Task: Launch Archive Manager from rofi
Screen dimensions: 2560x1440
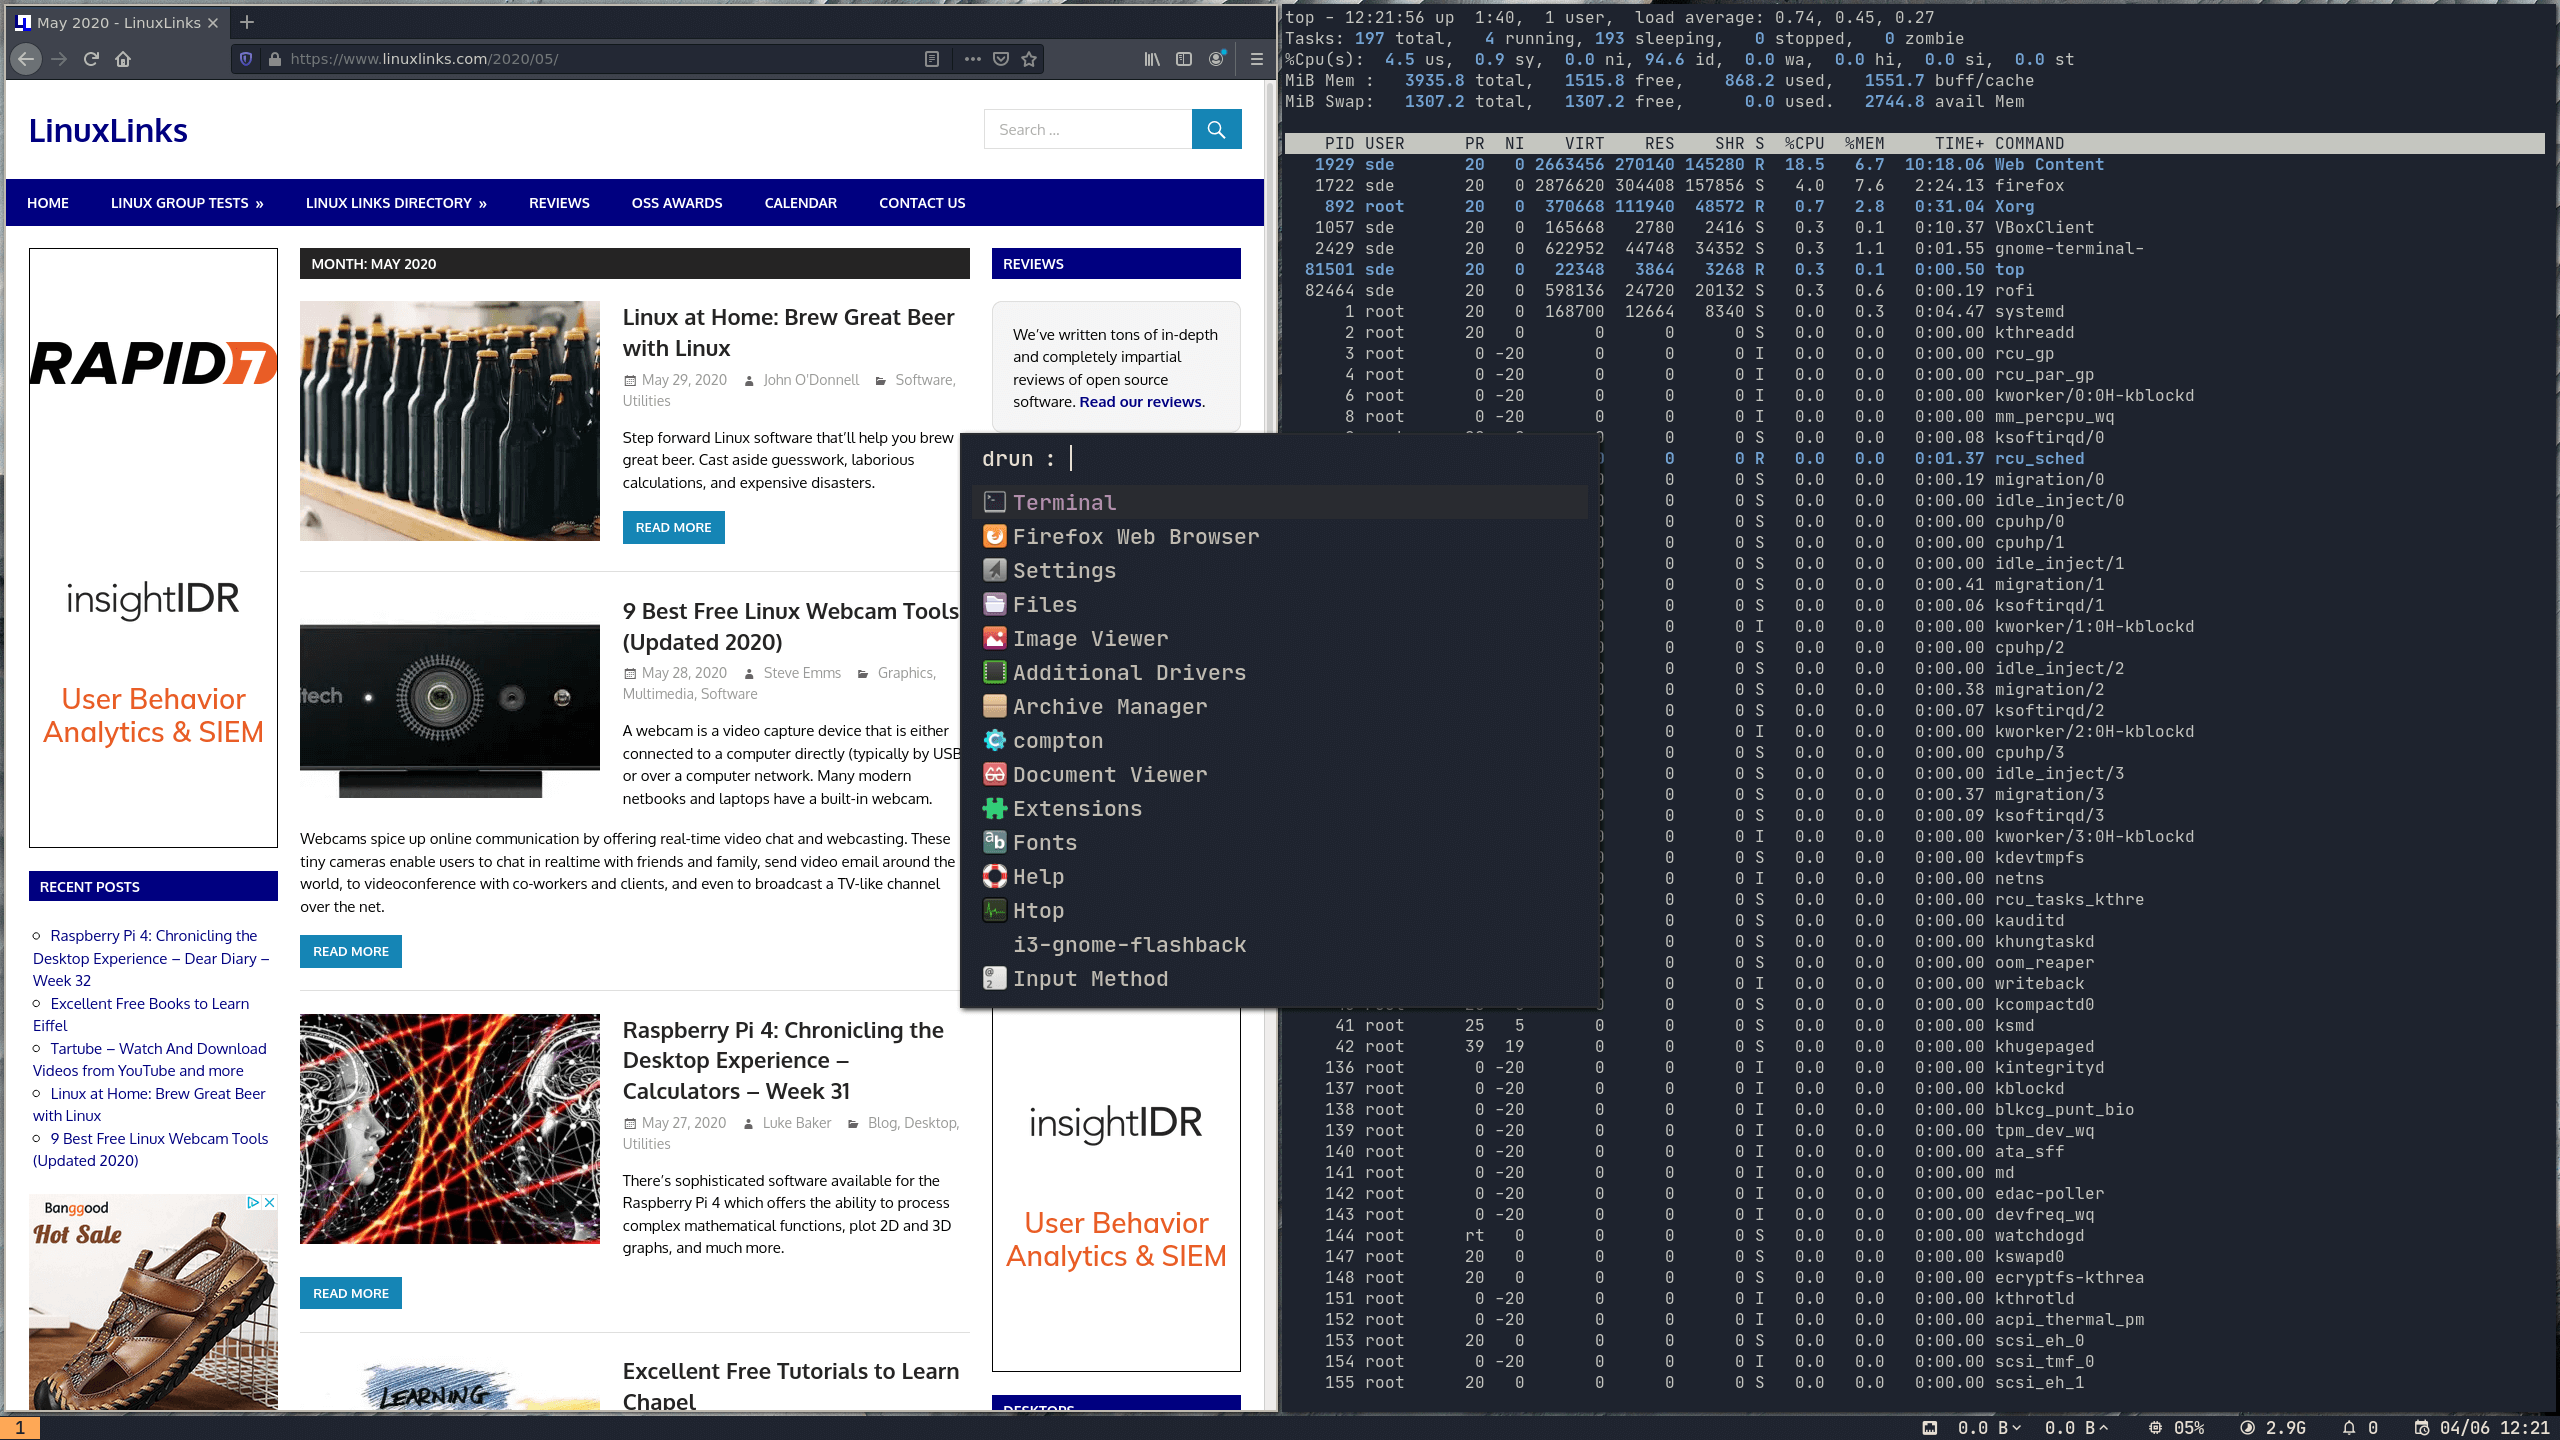Action: point(1280,706)
